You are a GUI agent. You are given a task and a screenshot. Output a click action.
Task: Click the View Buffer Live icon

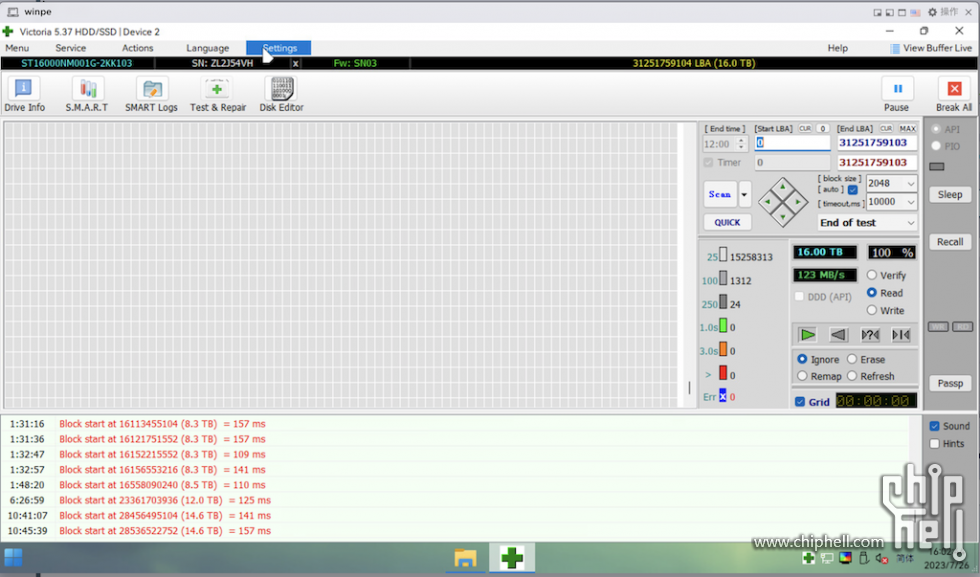click(895, 48)
